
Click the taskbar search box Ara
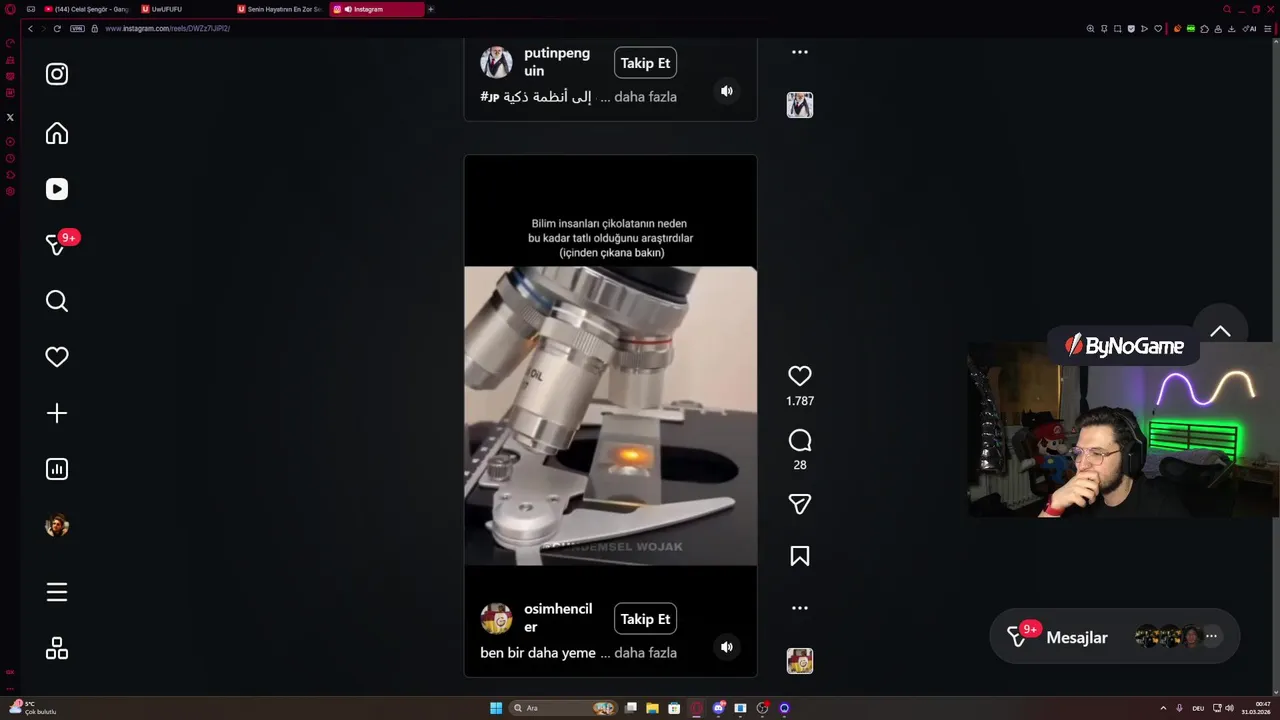click(563, 708)
